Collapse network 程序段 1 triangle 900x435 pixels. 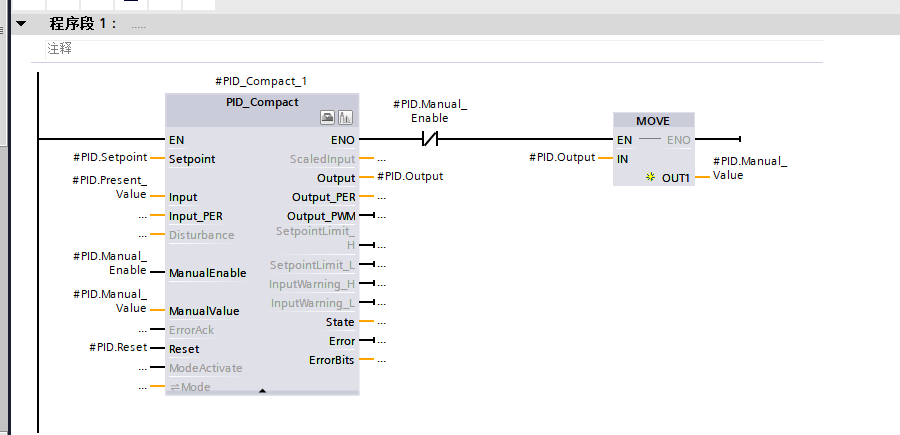click(21, 24)
